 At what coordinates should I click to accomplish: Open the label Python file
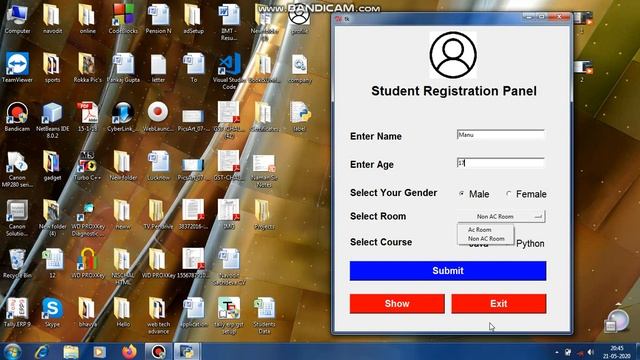[x=300, y=116]
